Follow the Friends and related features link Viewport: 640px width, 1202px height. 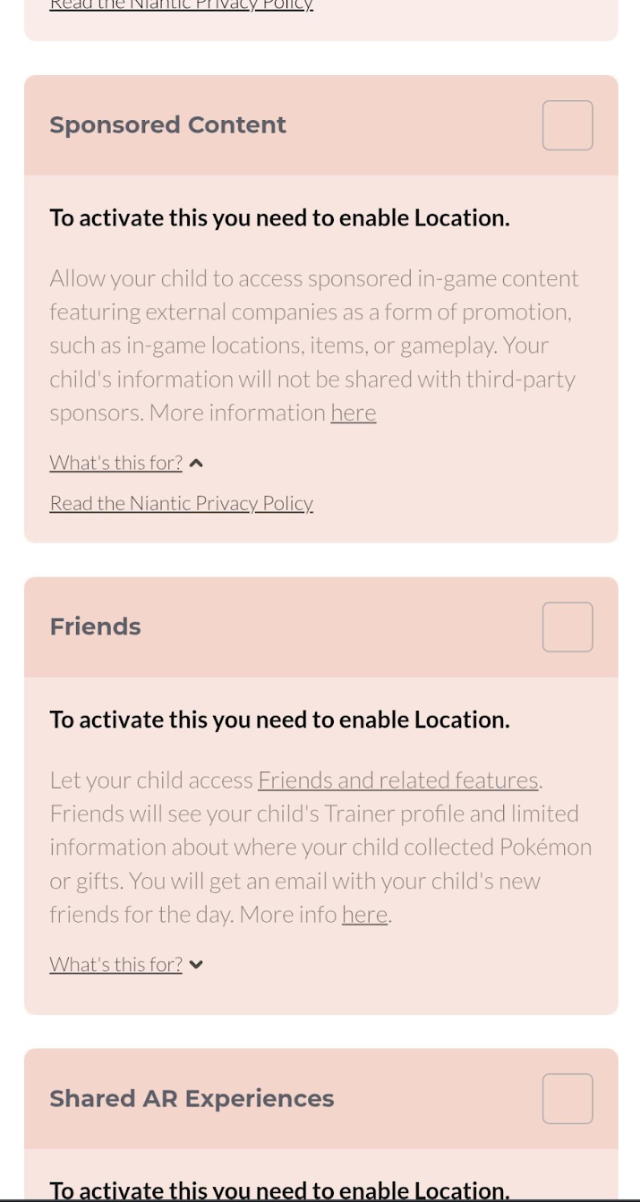click(x=399, y=779)
